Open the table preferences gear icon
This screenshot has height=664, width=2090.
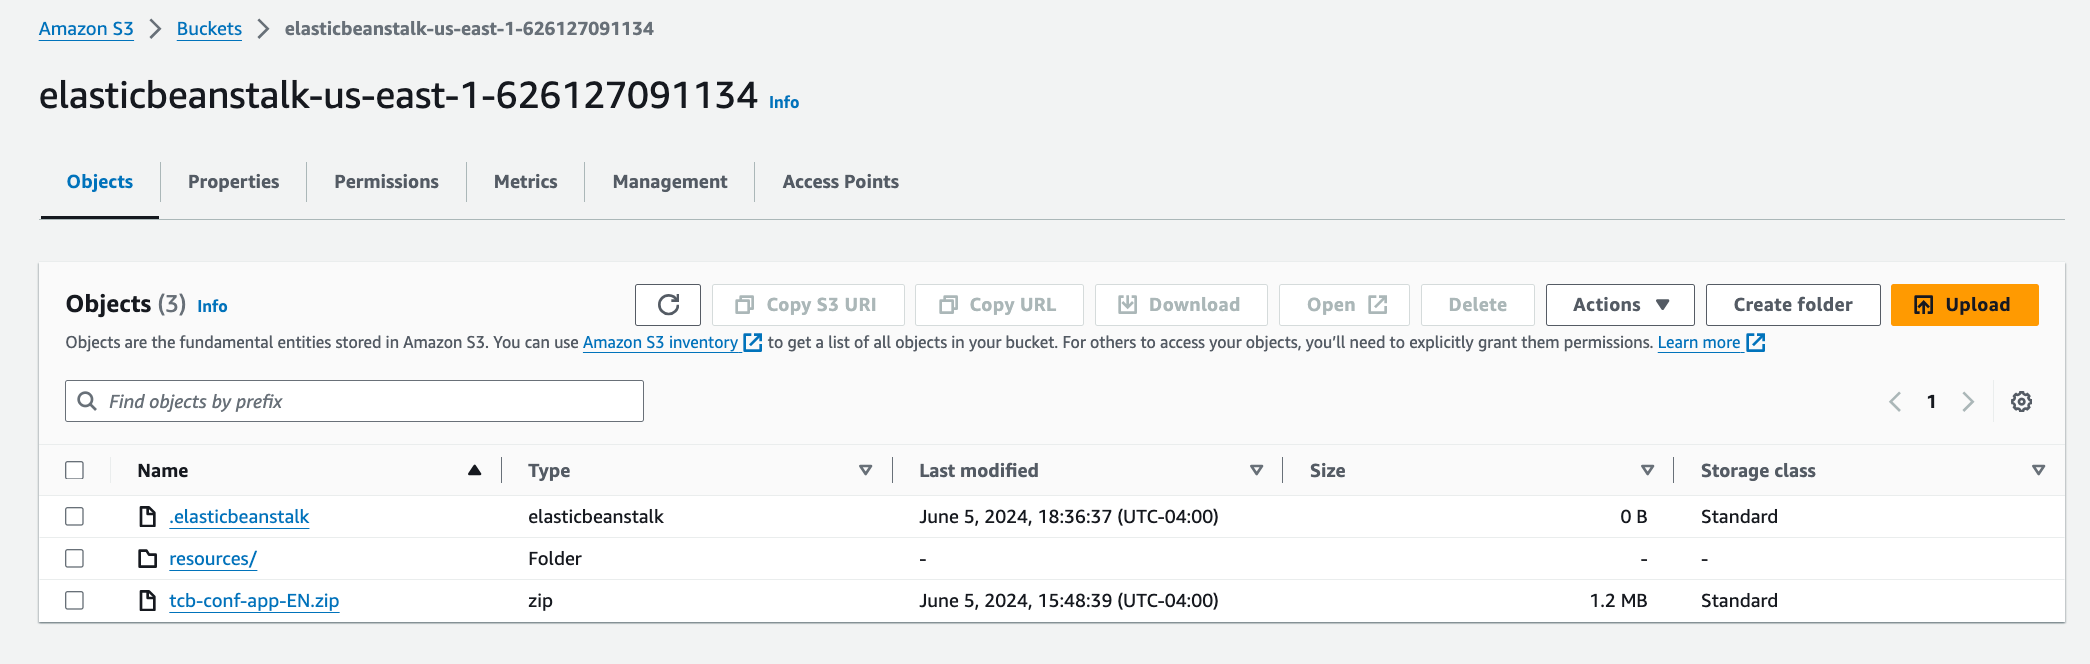click(x=2021, y=402)
